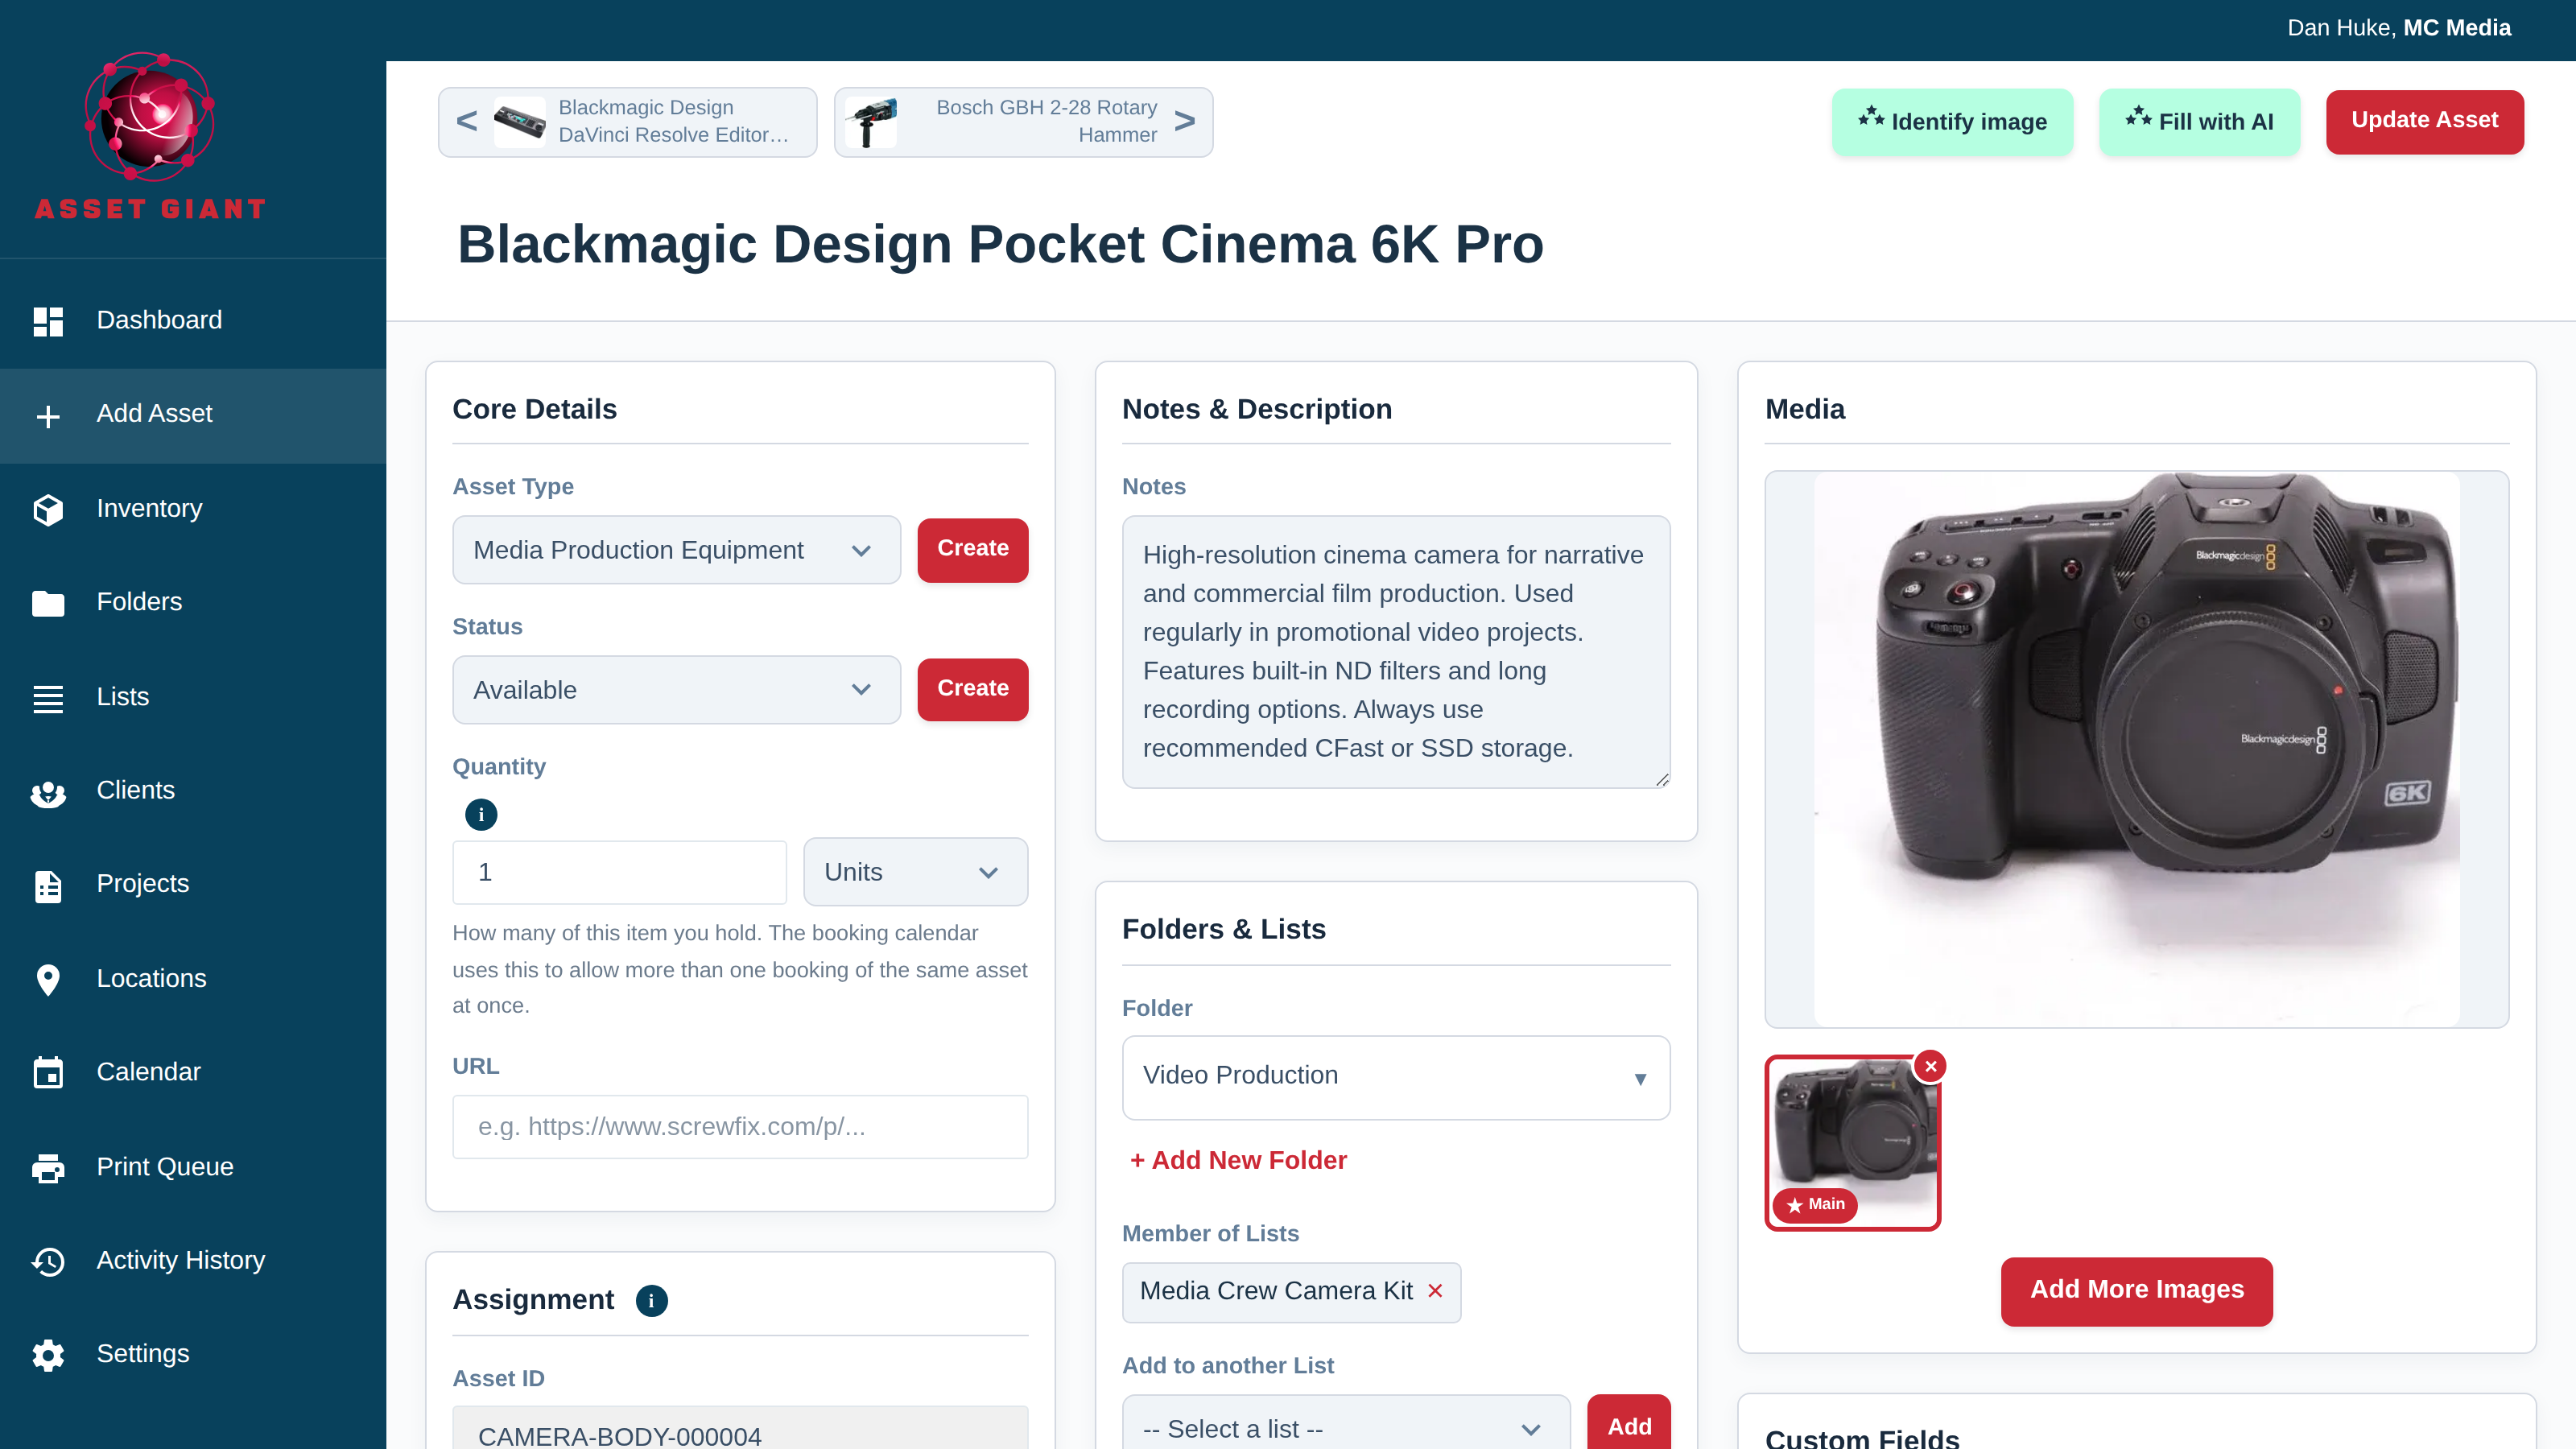Click into the Notes text area
The image size is (2576, 1449).
coord(1396,652)
